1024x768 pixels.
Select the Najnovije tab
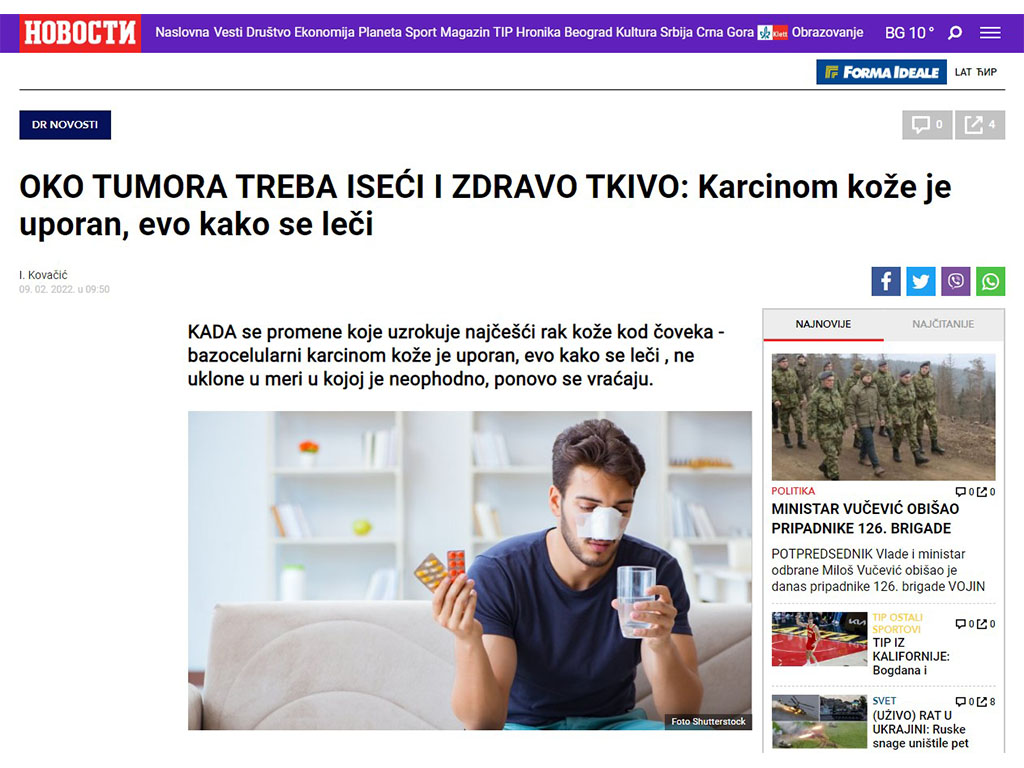tap(823, 324)
